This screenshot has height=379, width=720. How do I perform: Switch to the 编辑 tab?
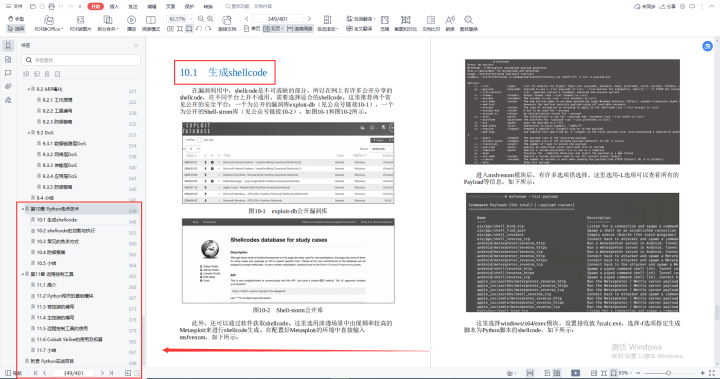(x=152, y=6)
